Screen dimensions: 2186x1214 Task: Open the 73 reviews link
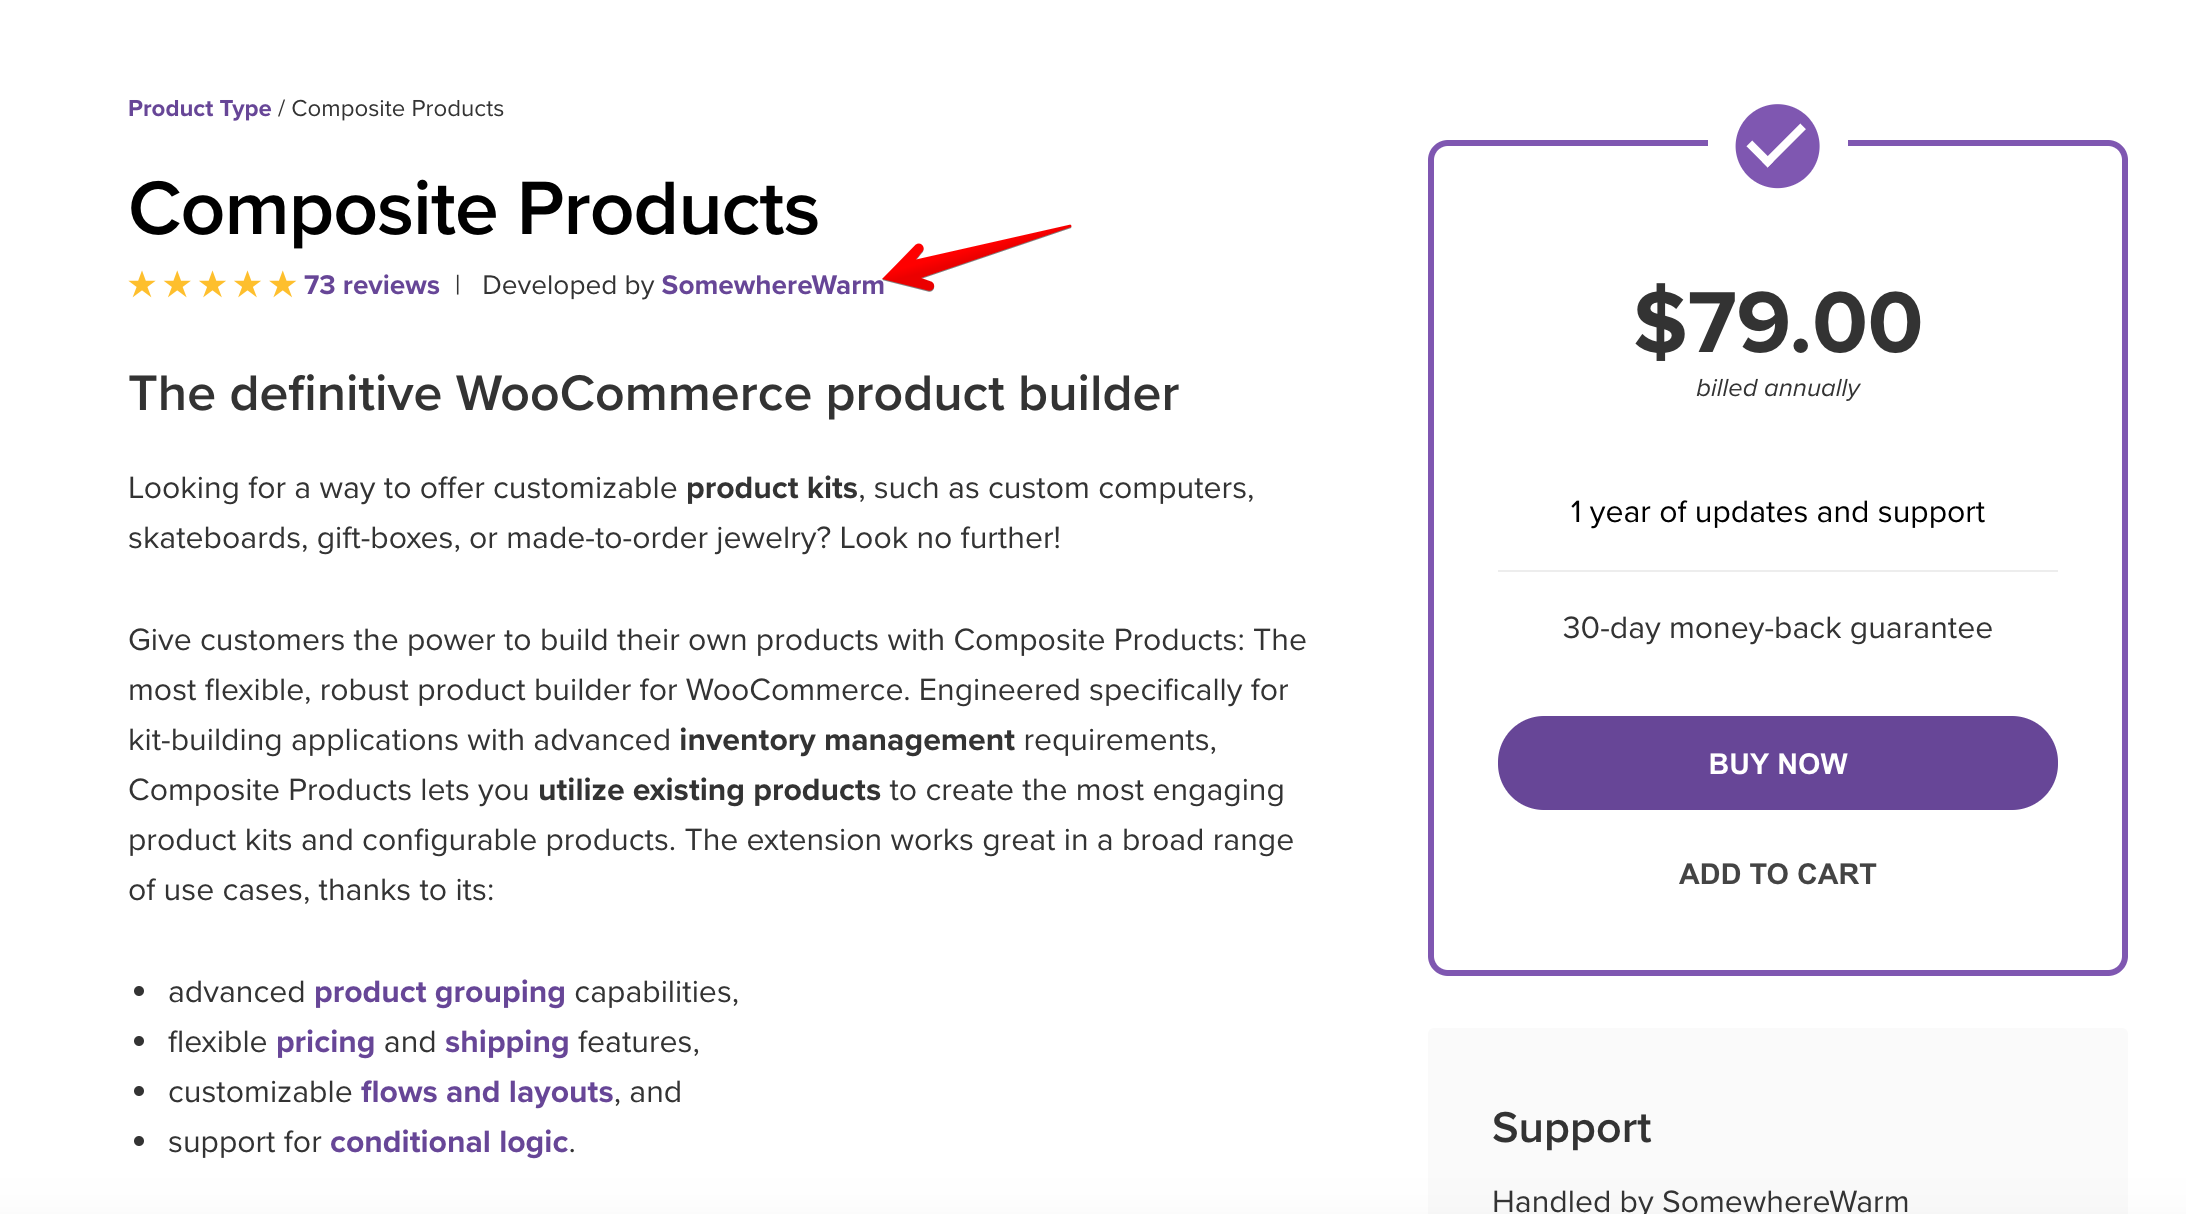pos(371,285)
